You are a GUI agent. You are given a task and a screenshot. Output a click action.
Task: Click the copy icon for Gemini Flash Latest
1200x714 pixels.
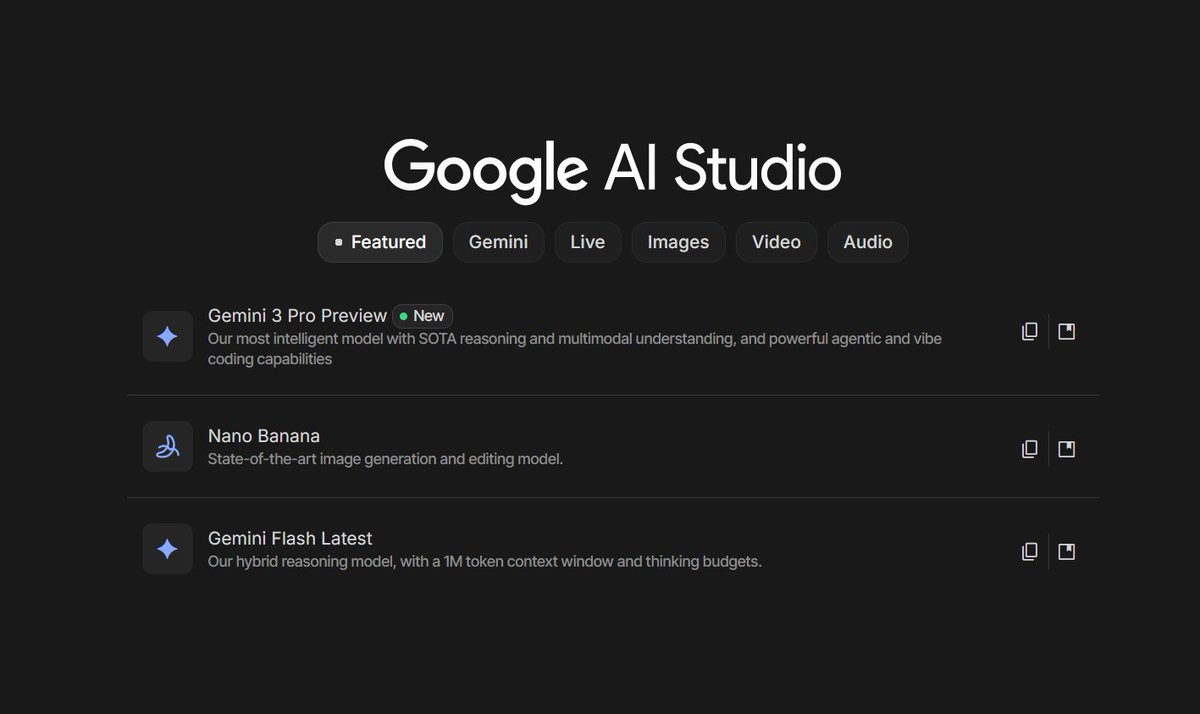click(1029, 551)
